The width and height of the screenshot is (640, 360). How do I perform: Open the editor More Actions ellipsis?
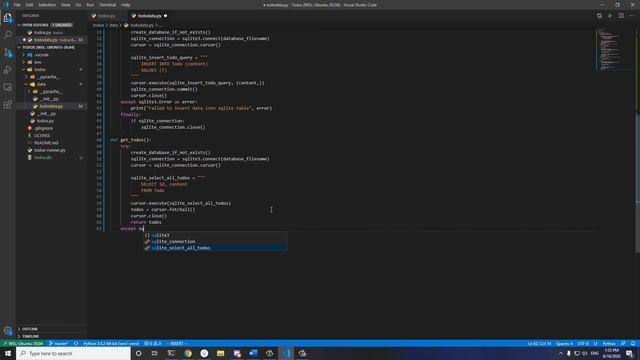[632, 16]
